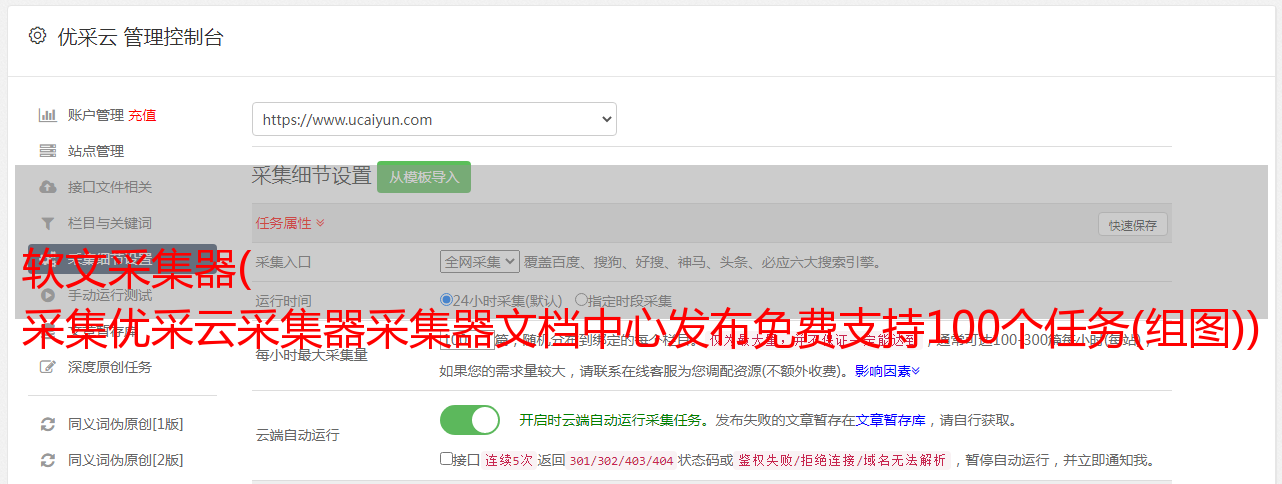The image size is (1282, 484).
Task: Toggle the 云端自动运行 green switch
Action: coord(470,420)
